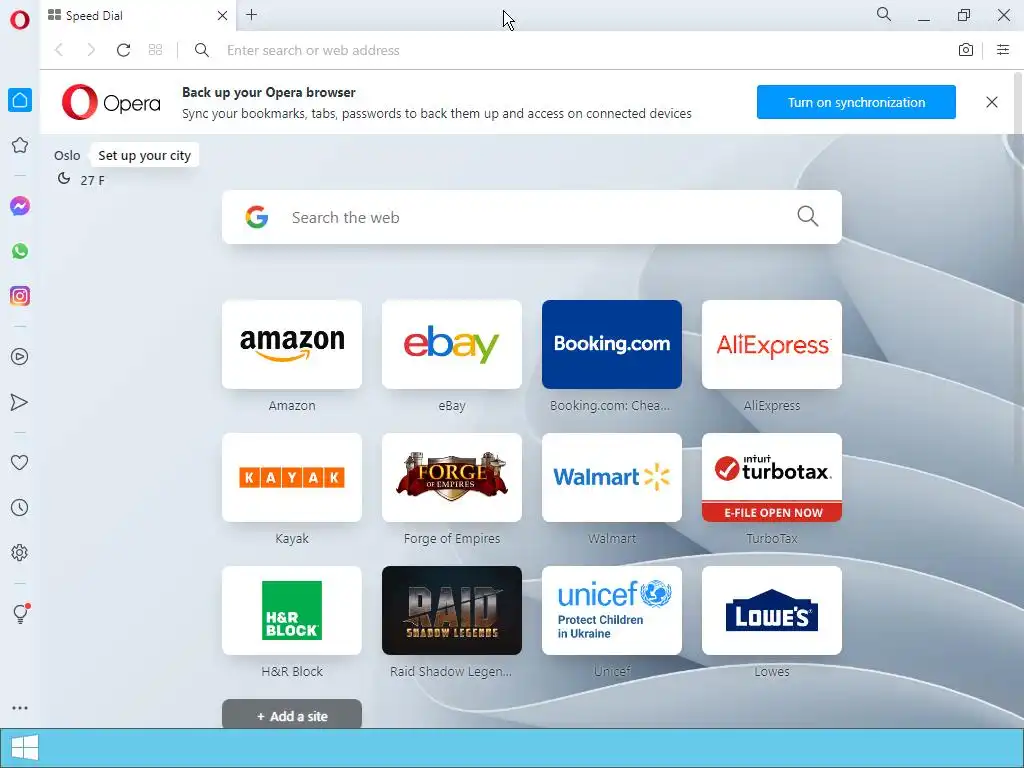Dismiss the Opera backup banner

[x=991, y=102]
